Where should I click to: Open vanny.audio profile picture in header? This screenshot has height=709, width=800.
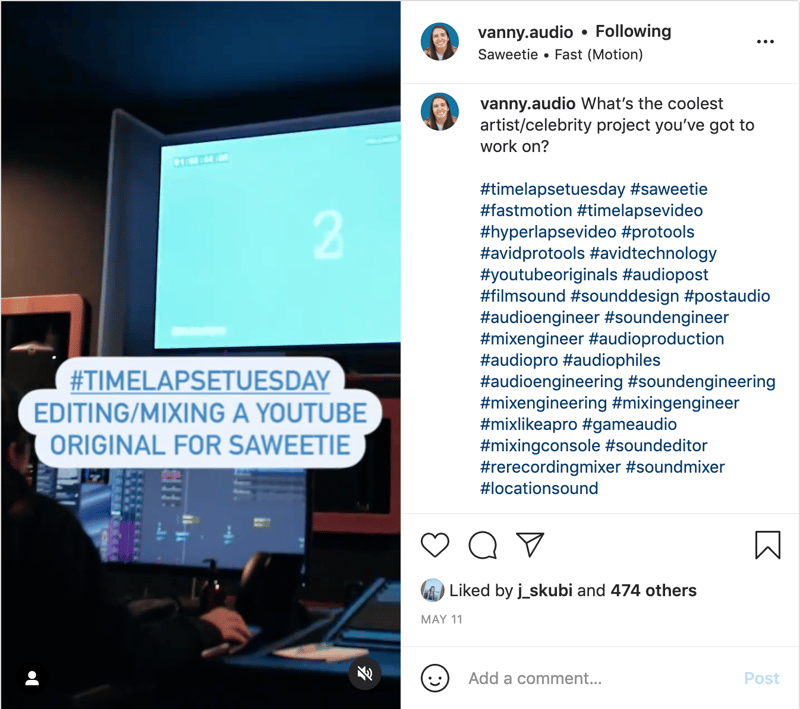click(x=439, y=41)
